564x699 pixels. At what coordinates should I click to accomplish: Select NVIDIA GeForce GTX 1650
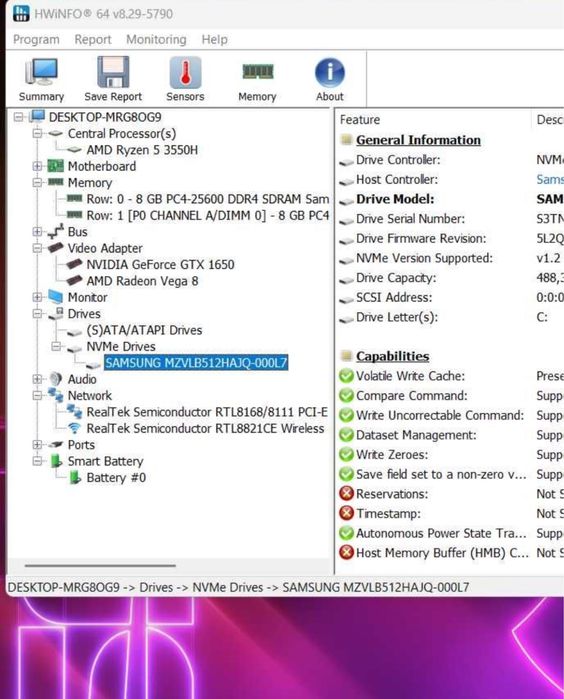(x=161, y=264)
